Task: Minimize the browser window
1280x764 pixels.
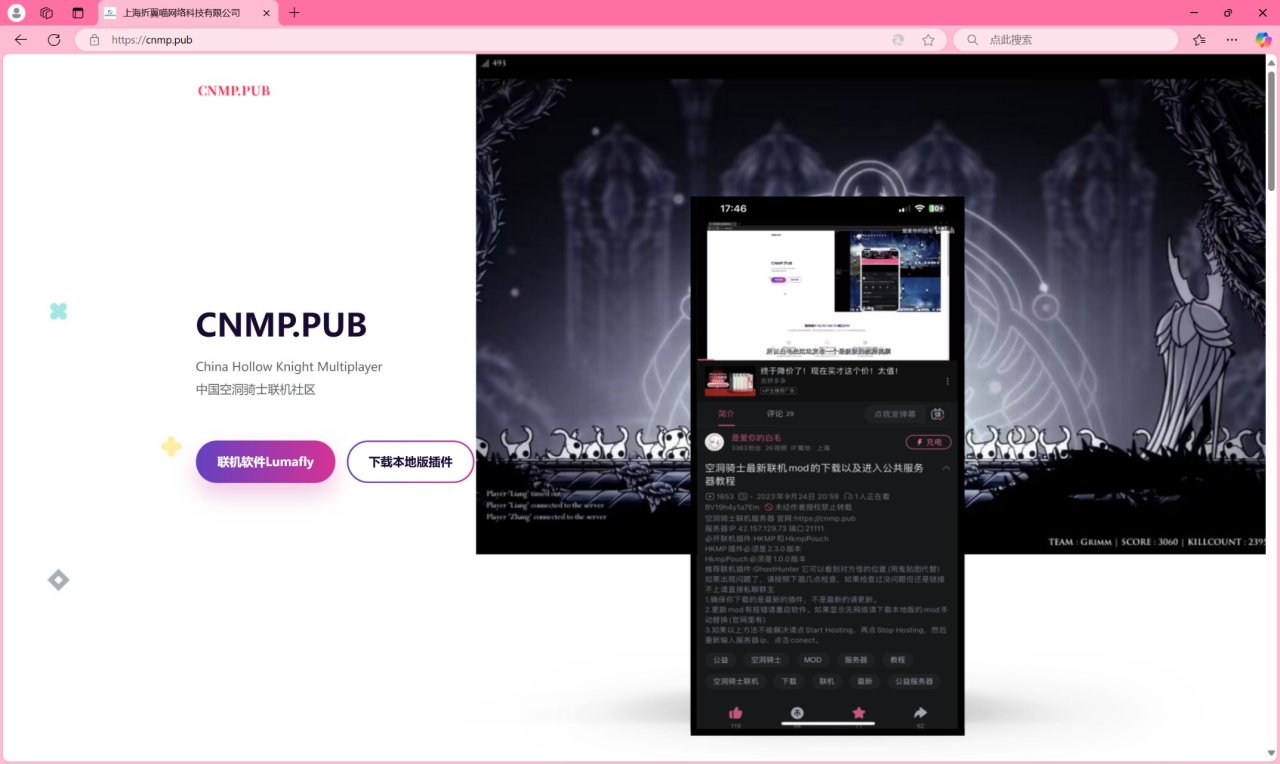Action: click(x=1195, y=13)
